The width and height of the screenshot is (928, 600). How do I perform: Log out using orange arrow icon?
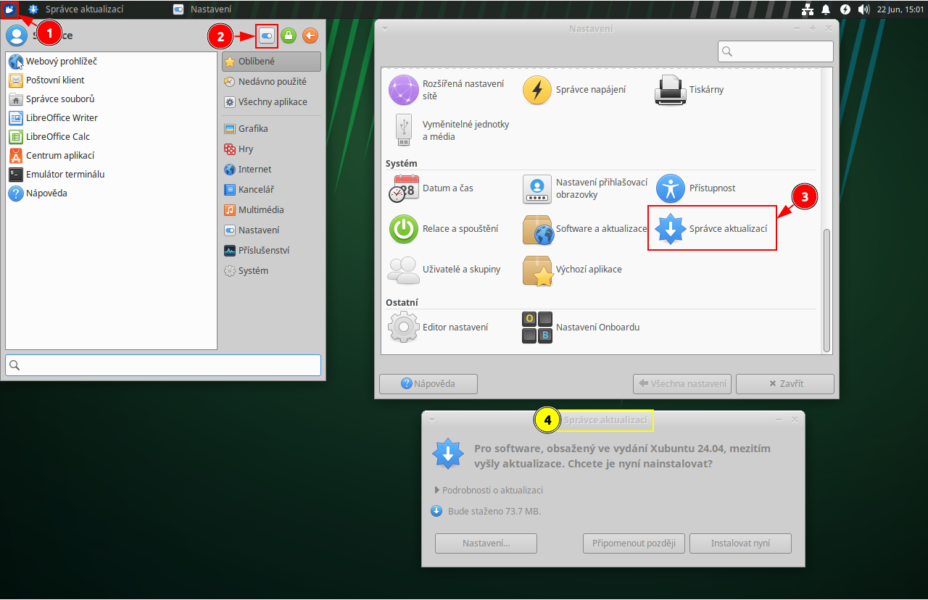pos(310,36)
